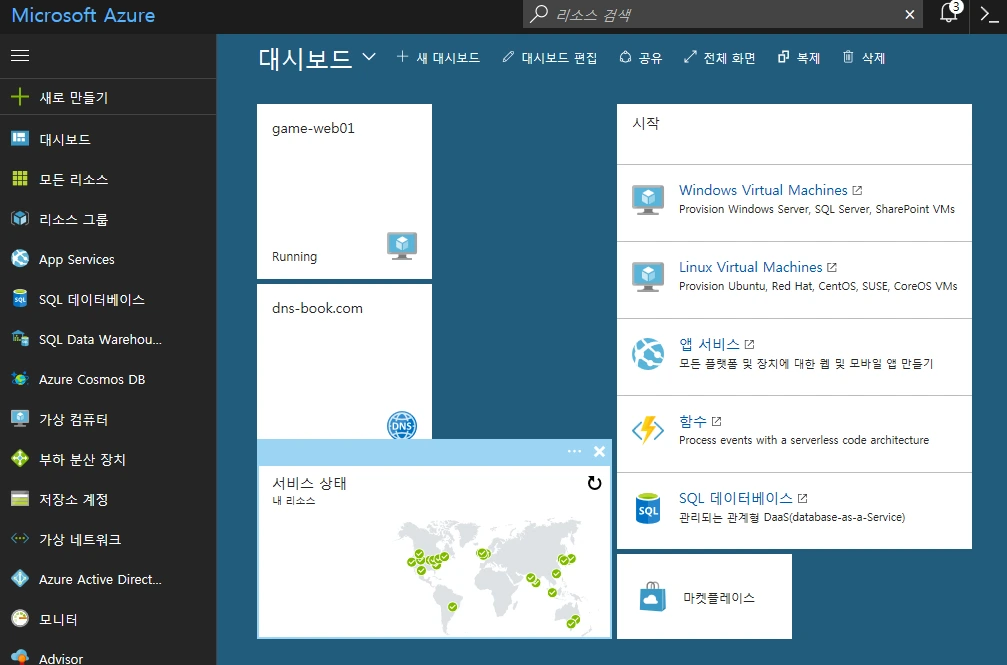Click the game-web01 virtual machine icon
Image resolution: width=1007 pixels, height=665 pixels.
coord(402,246)
